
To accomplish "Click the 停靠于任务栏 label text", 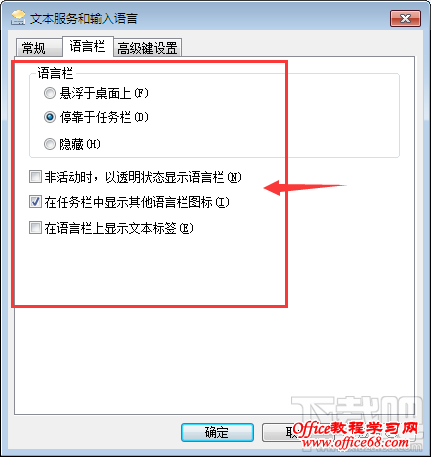I will tap(95, 117).
